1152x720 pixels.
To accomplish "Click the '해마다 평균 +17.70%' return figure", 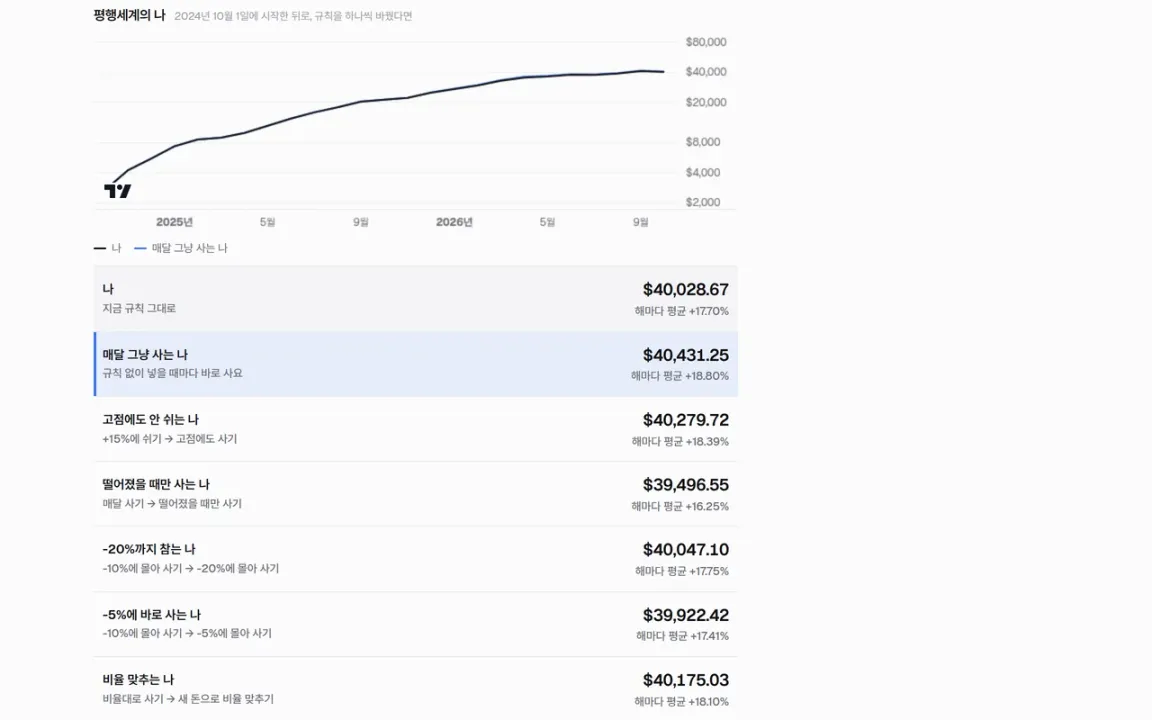I will 682,312.
